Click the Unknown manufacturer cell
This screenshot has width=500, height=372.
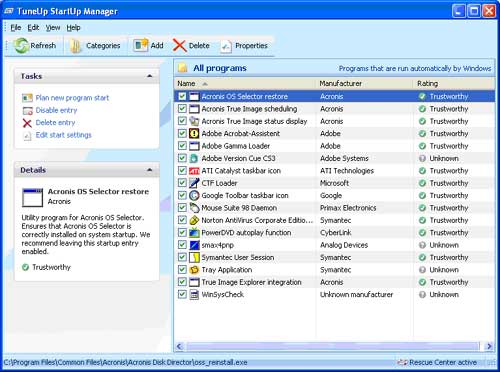click(356, 295)
